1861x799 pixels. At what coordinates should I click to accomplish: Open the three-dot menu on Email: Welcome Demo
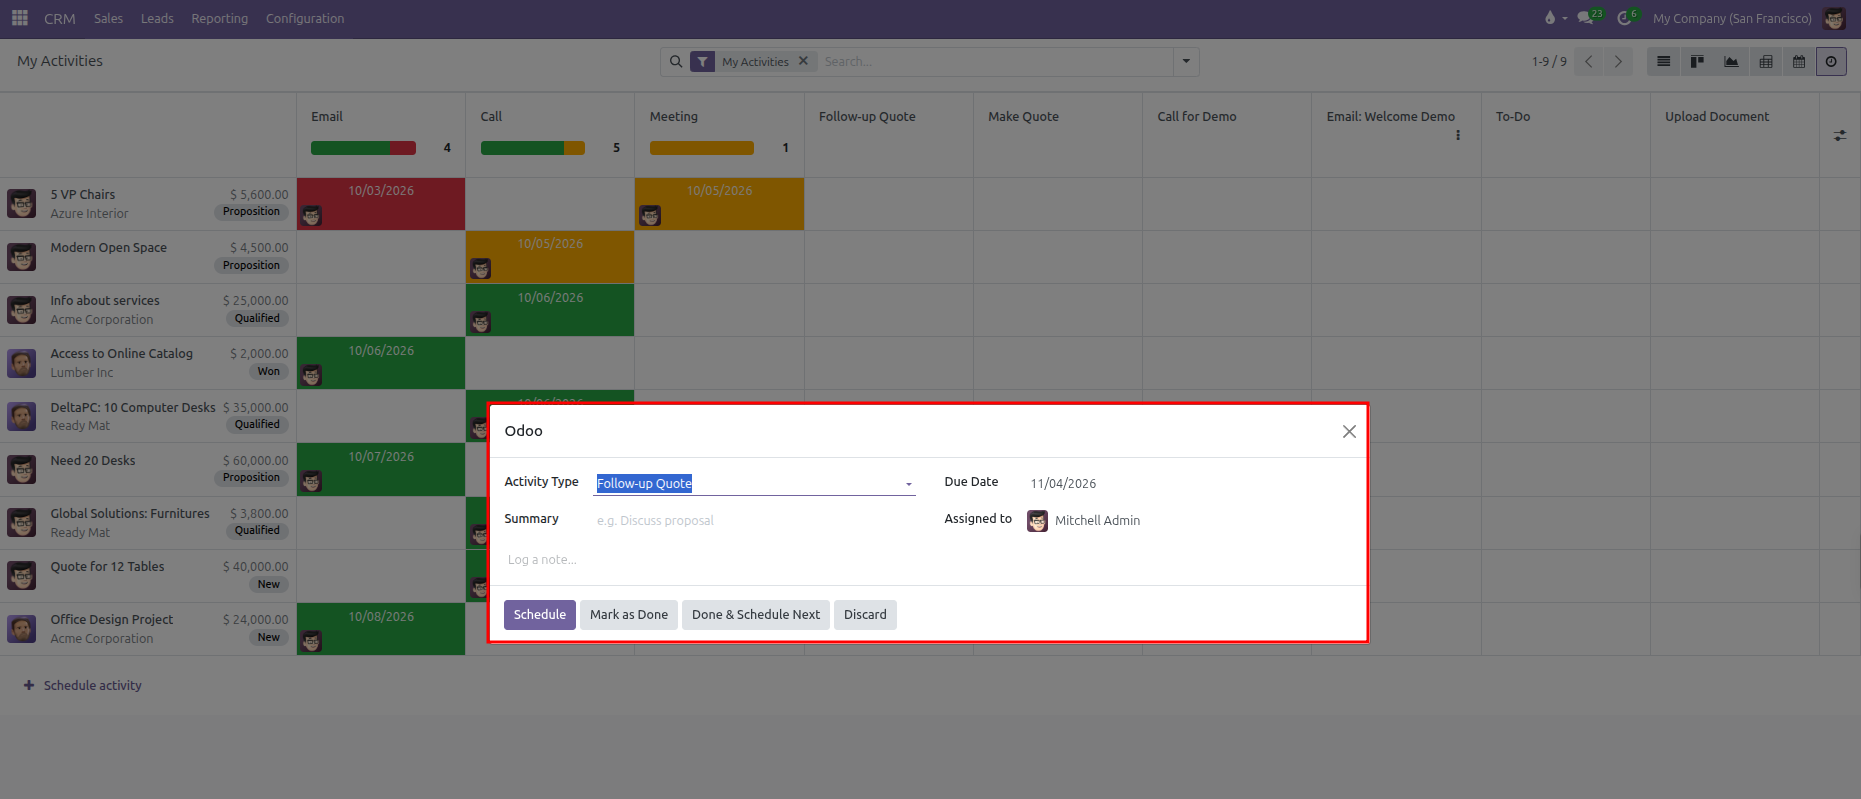[x=1458, y=135]
